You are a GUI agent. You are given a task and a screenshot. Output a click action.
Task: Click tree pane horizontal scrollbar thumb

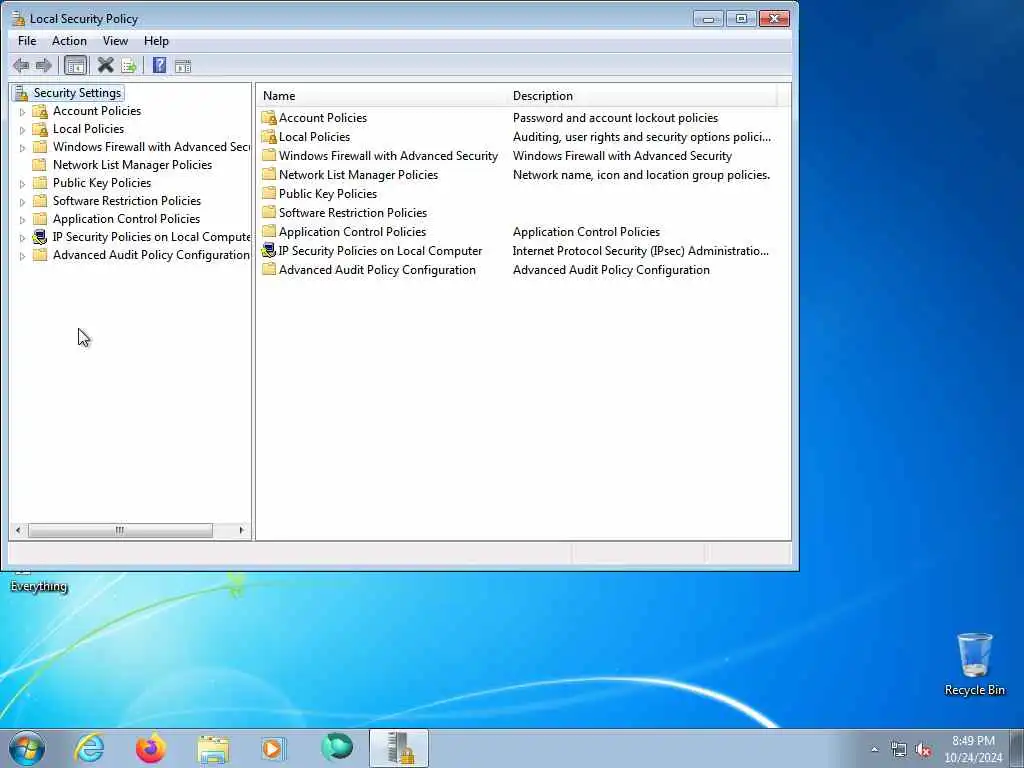[120, 530]
